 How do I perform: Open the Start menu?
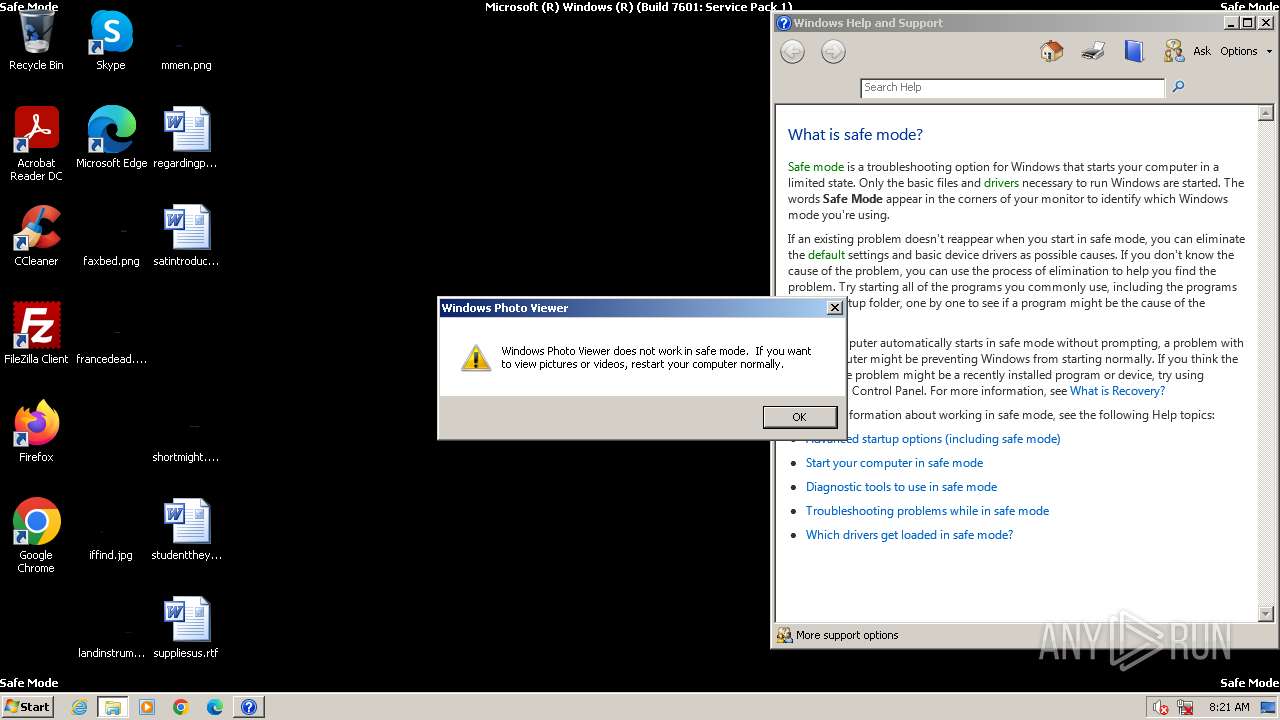[x=27, y=706]
